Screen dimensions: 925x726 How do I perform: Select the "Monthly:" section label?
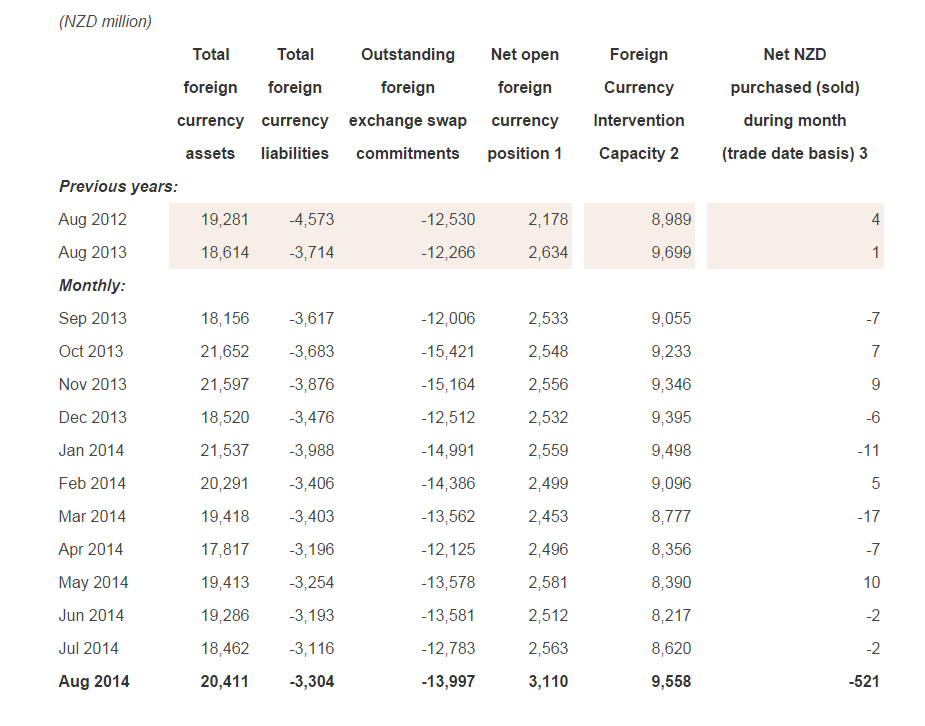point(92,285)
